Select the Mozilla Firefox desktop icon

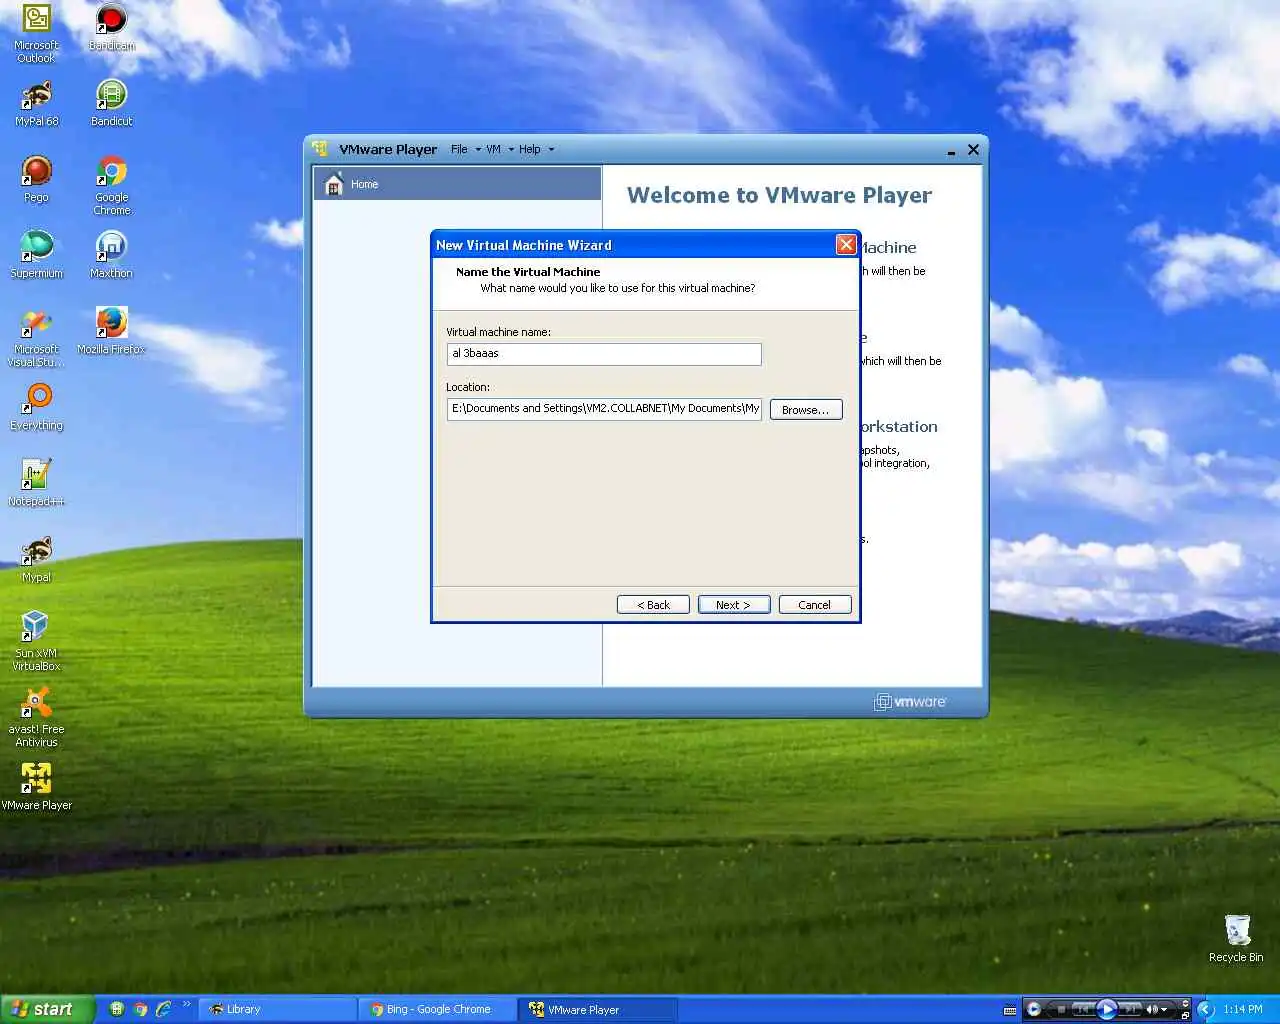[111, 331]
